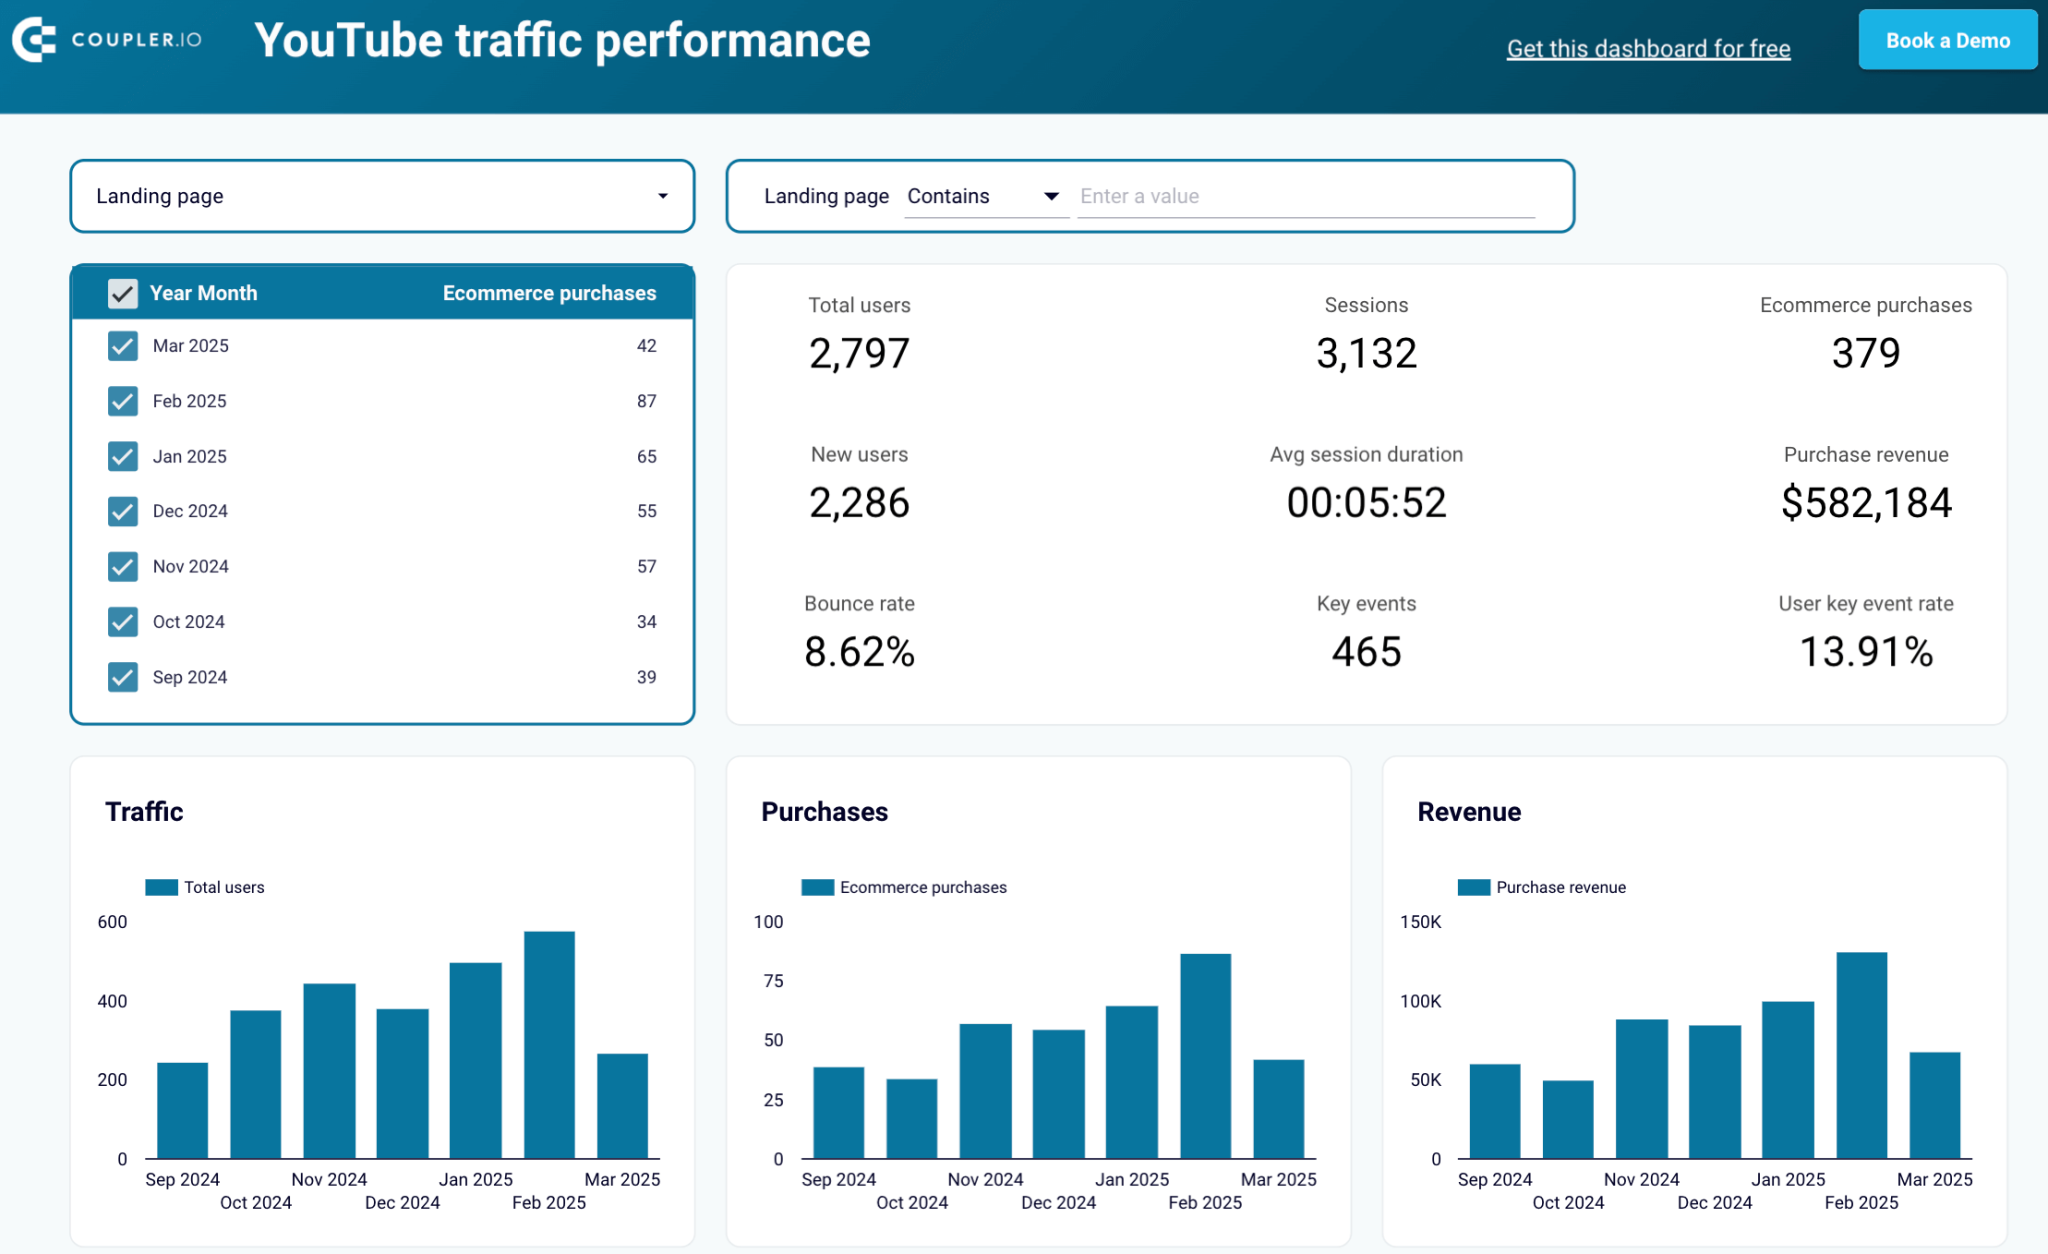The width and height of the screenshot is (2048, 1254).
Task: Uncheck the Dec 2024 checkbox
Action: 122,511
